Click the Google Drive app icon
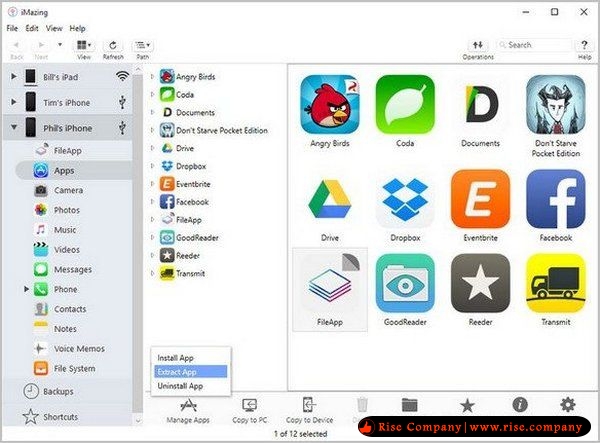 [x=330, y=199]
